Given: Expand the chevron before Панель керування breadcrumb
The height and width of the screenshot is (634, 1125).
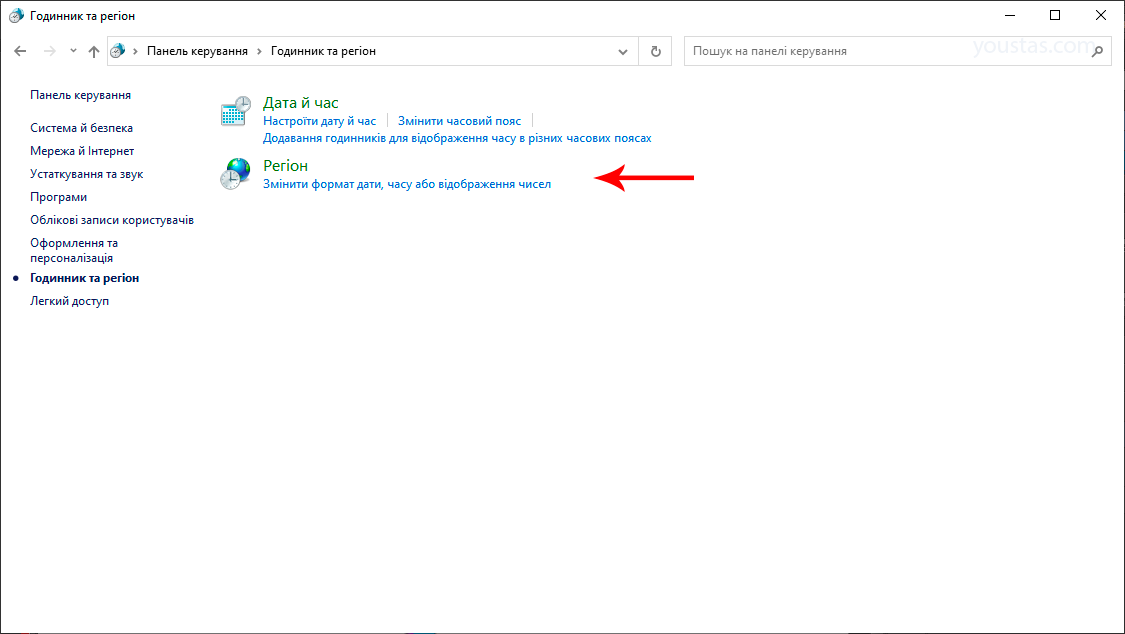Looking at the screenshot, I should 135,51.
